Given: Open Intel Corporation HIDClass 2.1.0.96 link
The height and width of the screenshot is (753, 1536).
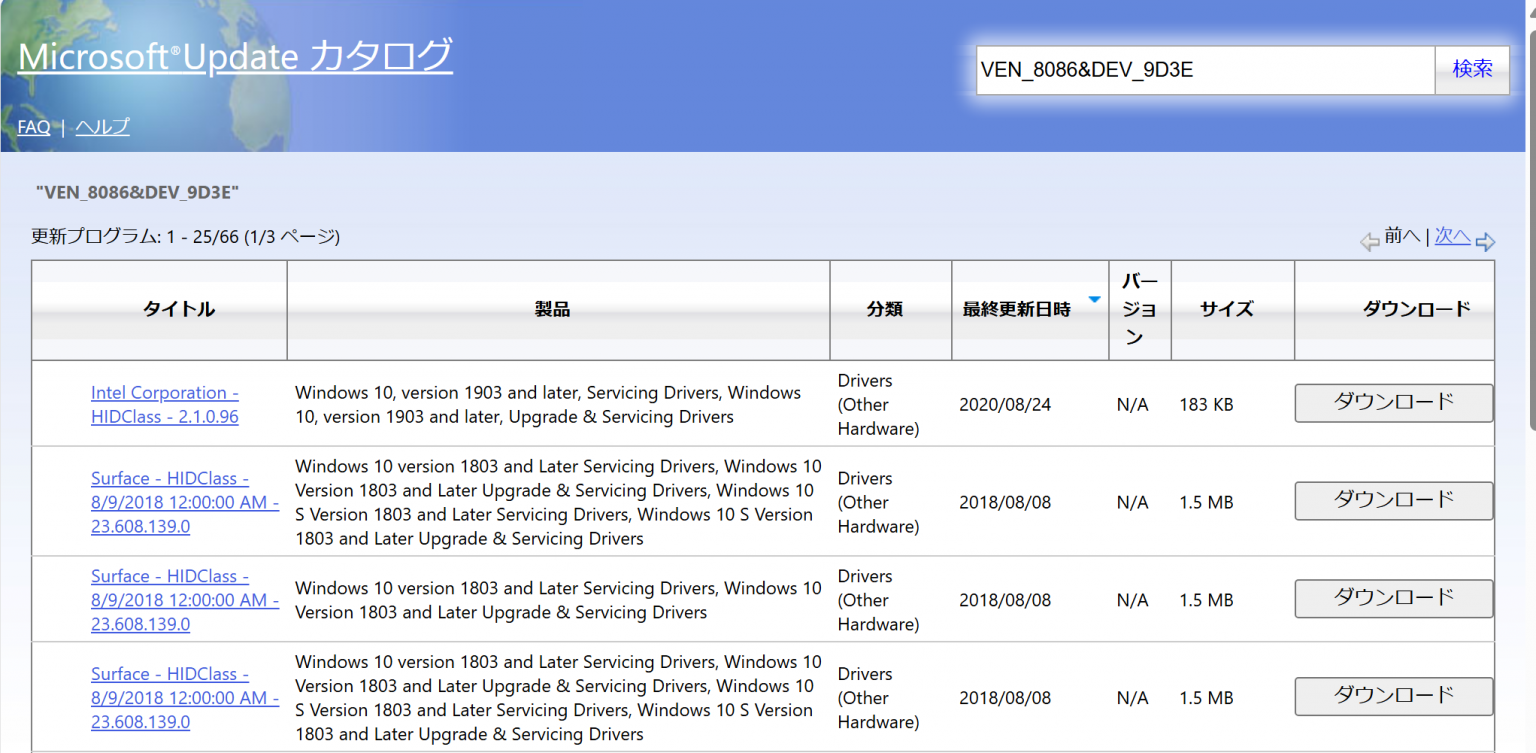Looking at the screenshot, I should pyautogui.click(x=164, y=405).
